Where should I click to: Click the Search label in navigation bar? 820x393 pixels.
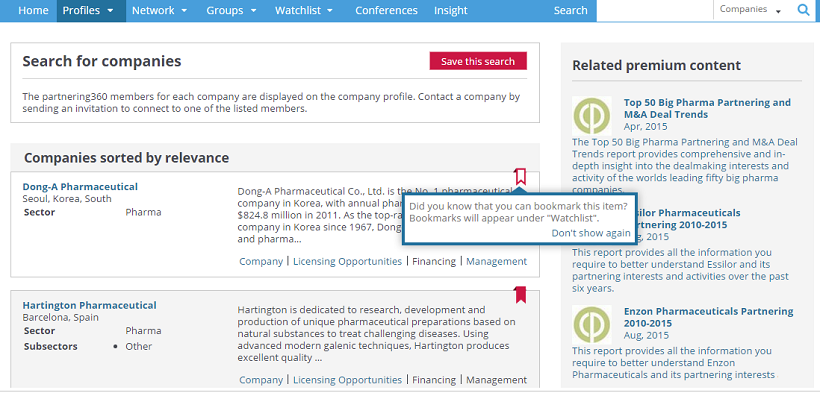click(571, 10)
